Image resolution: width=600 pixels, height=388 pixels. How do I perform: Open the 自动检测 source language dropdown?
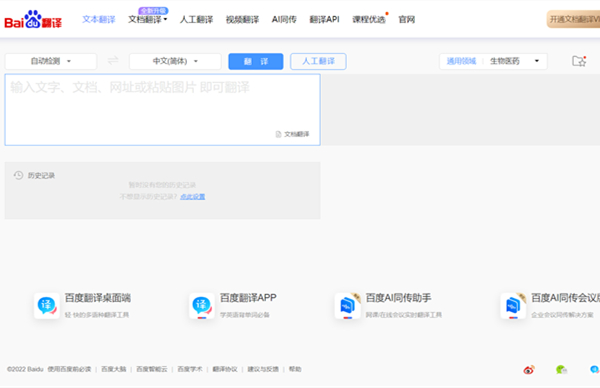coord(51,61)
